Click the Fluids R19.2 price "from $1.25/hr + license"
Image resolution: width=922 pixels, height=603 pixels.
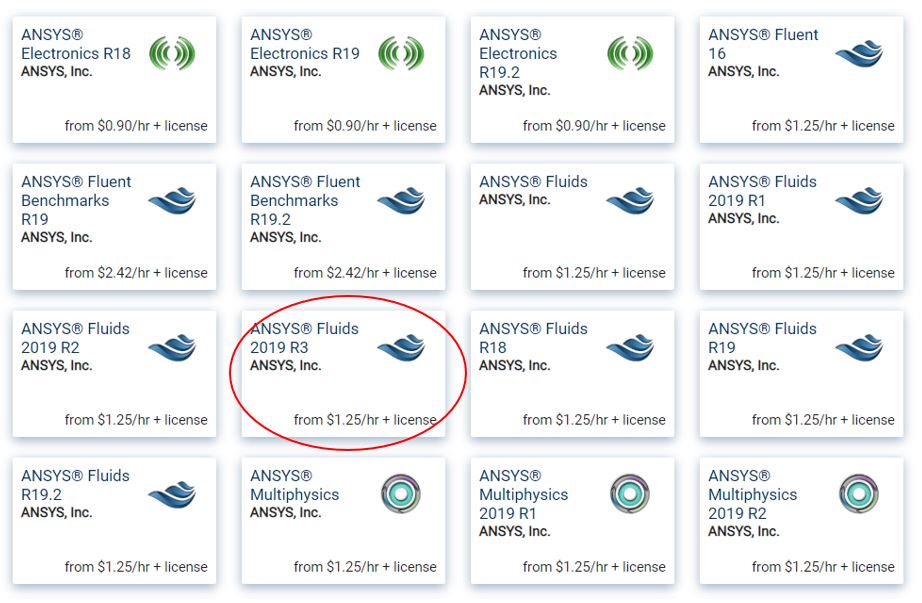coord(136,567)
